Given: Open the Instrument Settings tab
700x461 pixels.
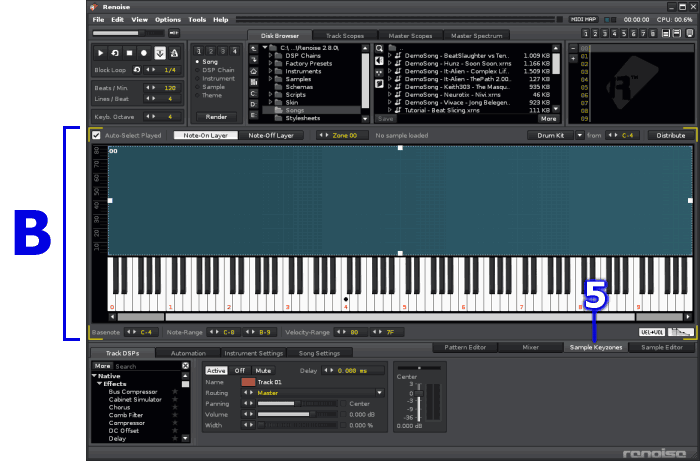Looking at the screenshot, I should click(254, 353).
